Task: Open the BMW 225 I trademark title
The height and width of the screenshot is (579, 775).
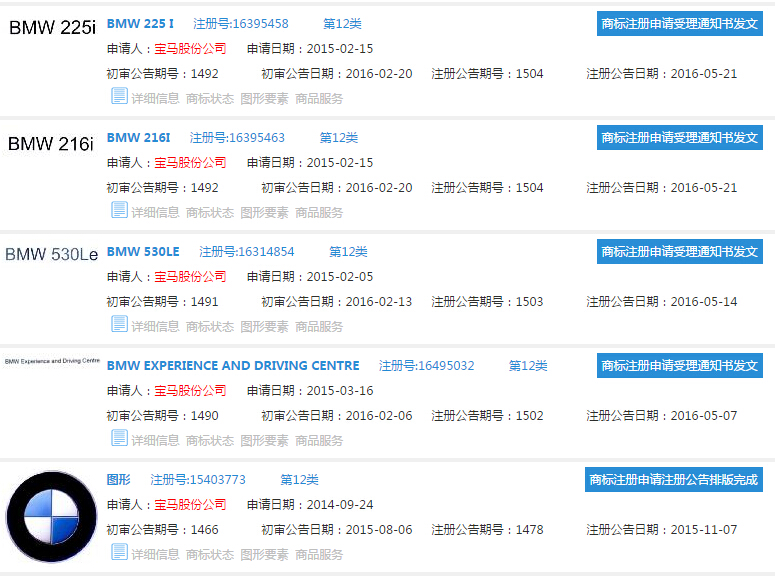Action: pyautogui.click(x=140, y=24)
